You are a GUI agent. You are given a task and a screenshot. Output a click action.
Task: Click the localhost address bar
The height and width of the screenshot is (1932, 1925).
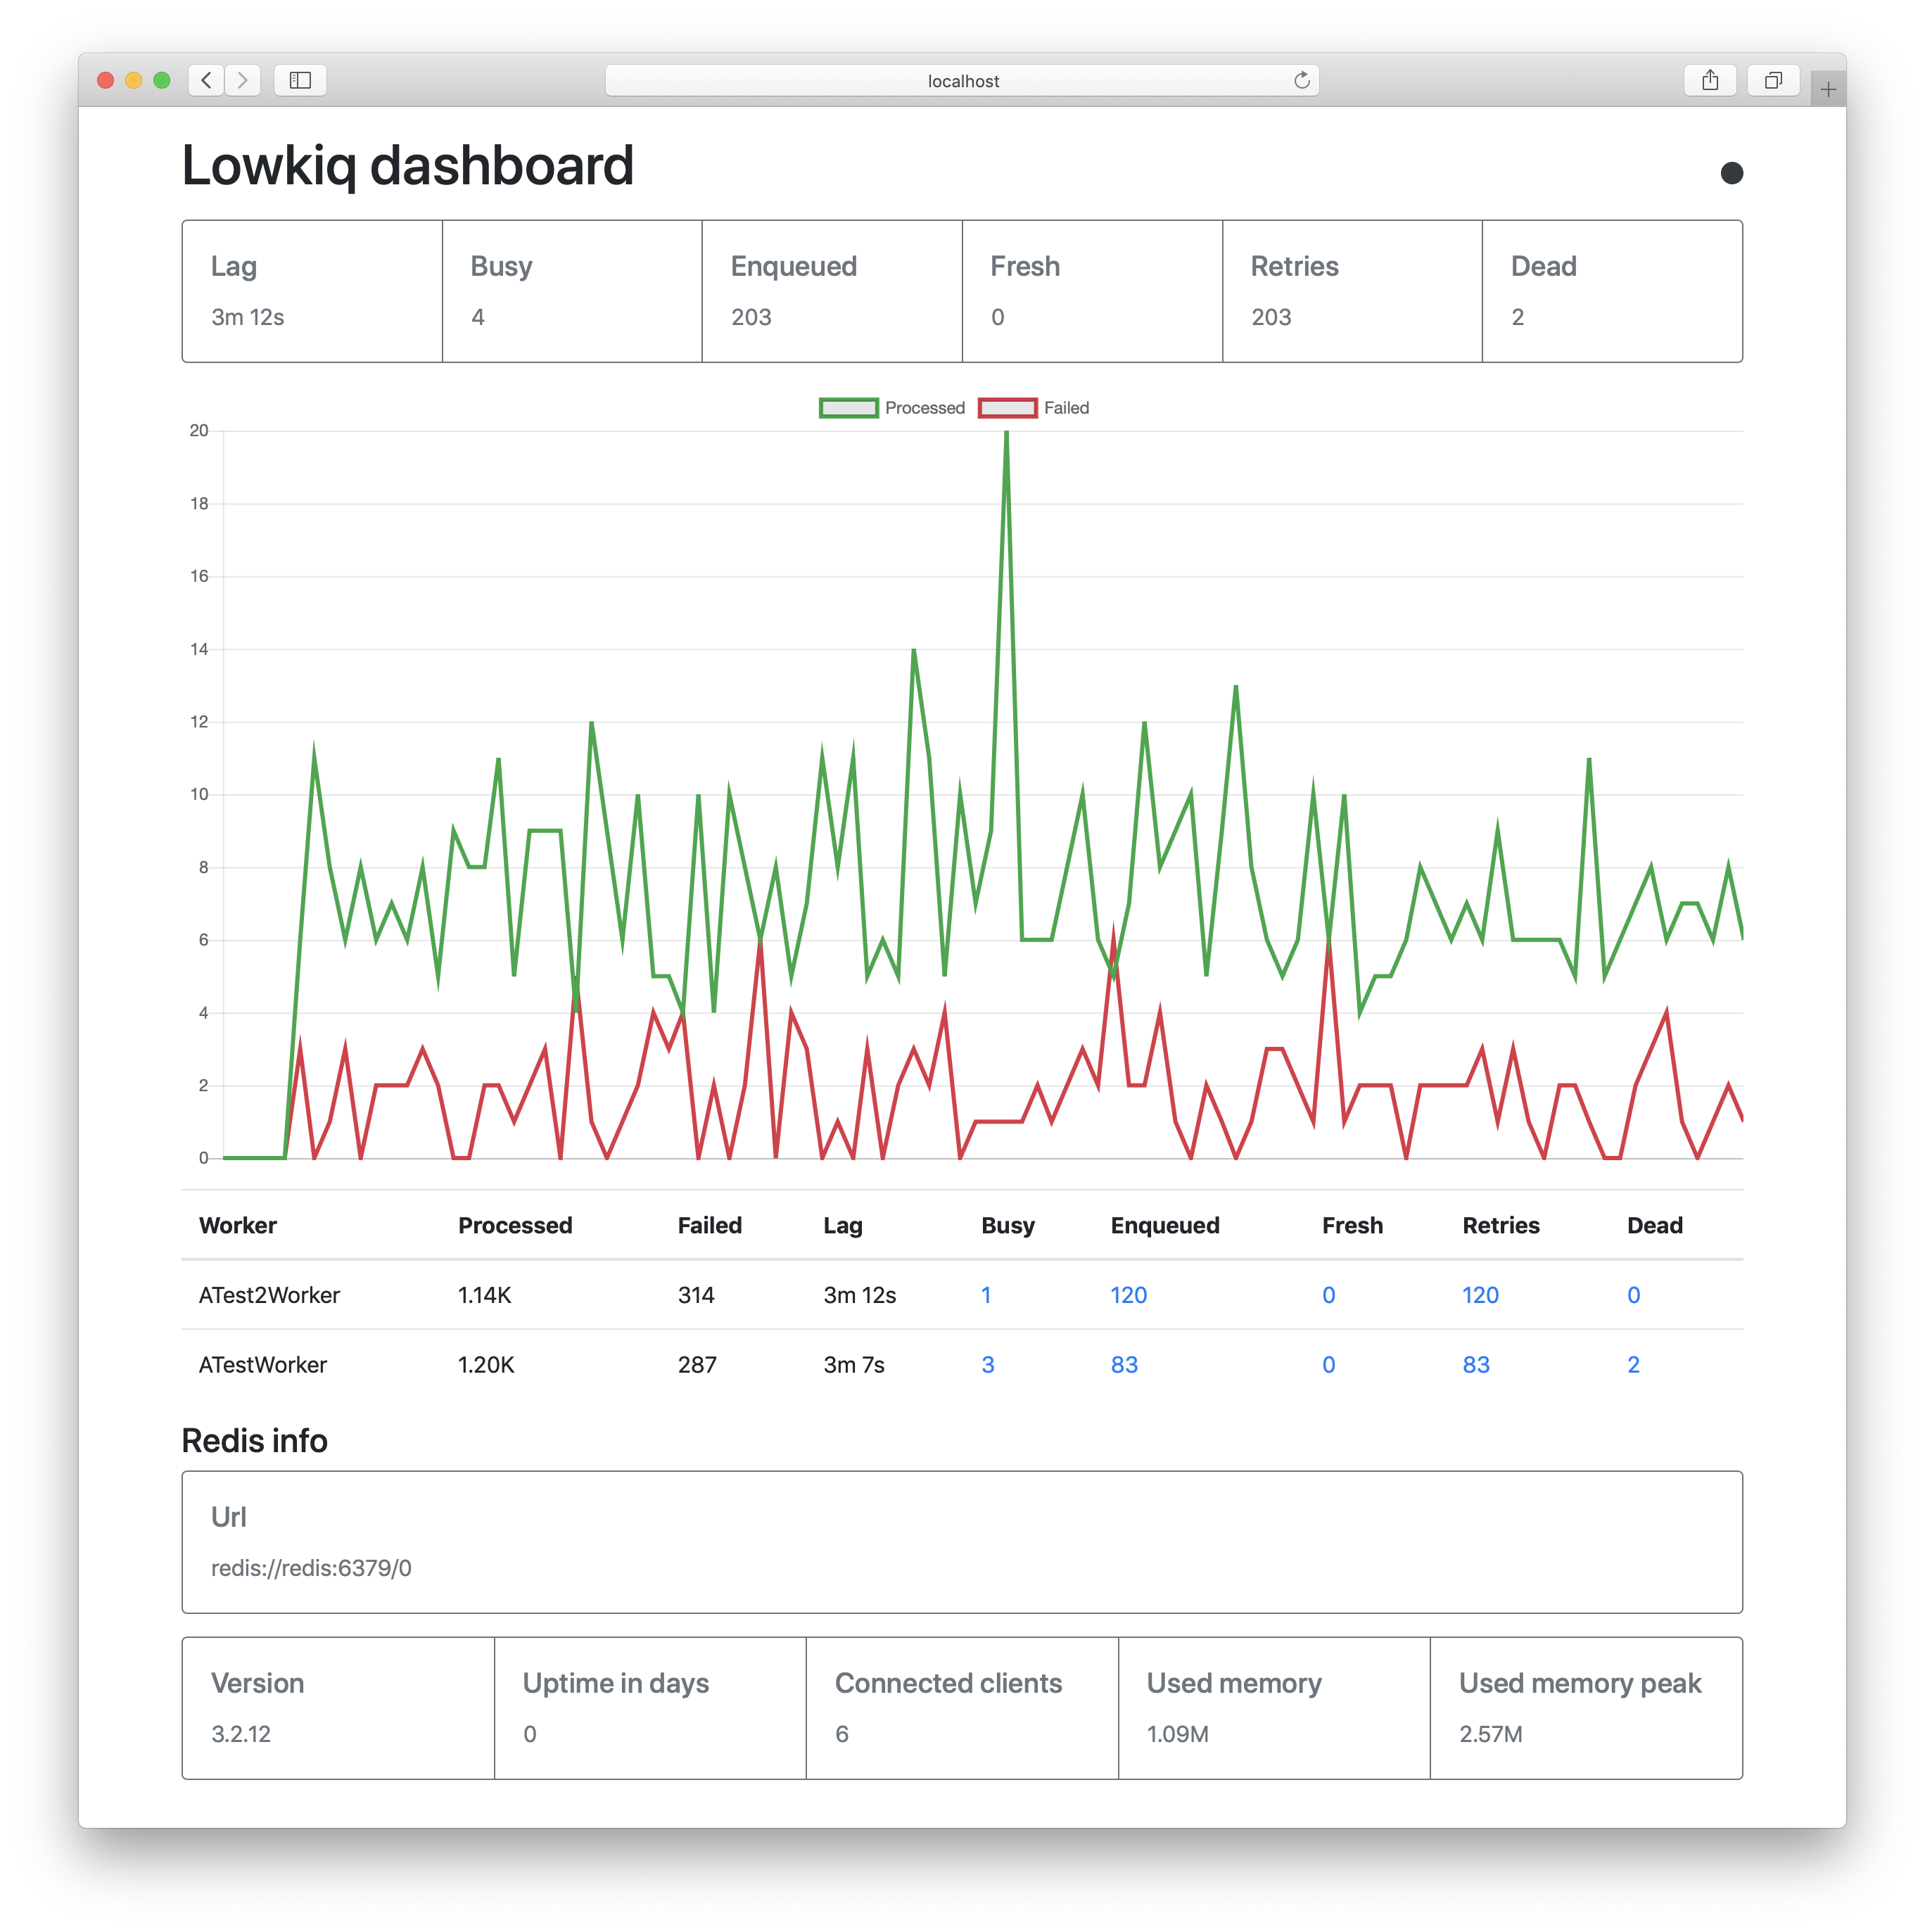click(962, 80)
